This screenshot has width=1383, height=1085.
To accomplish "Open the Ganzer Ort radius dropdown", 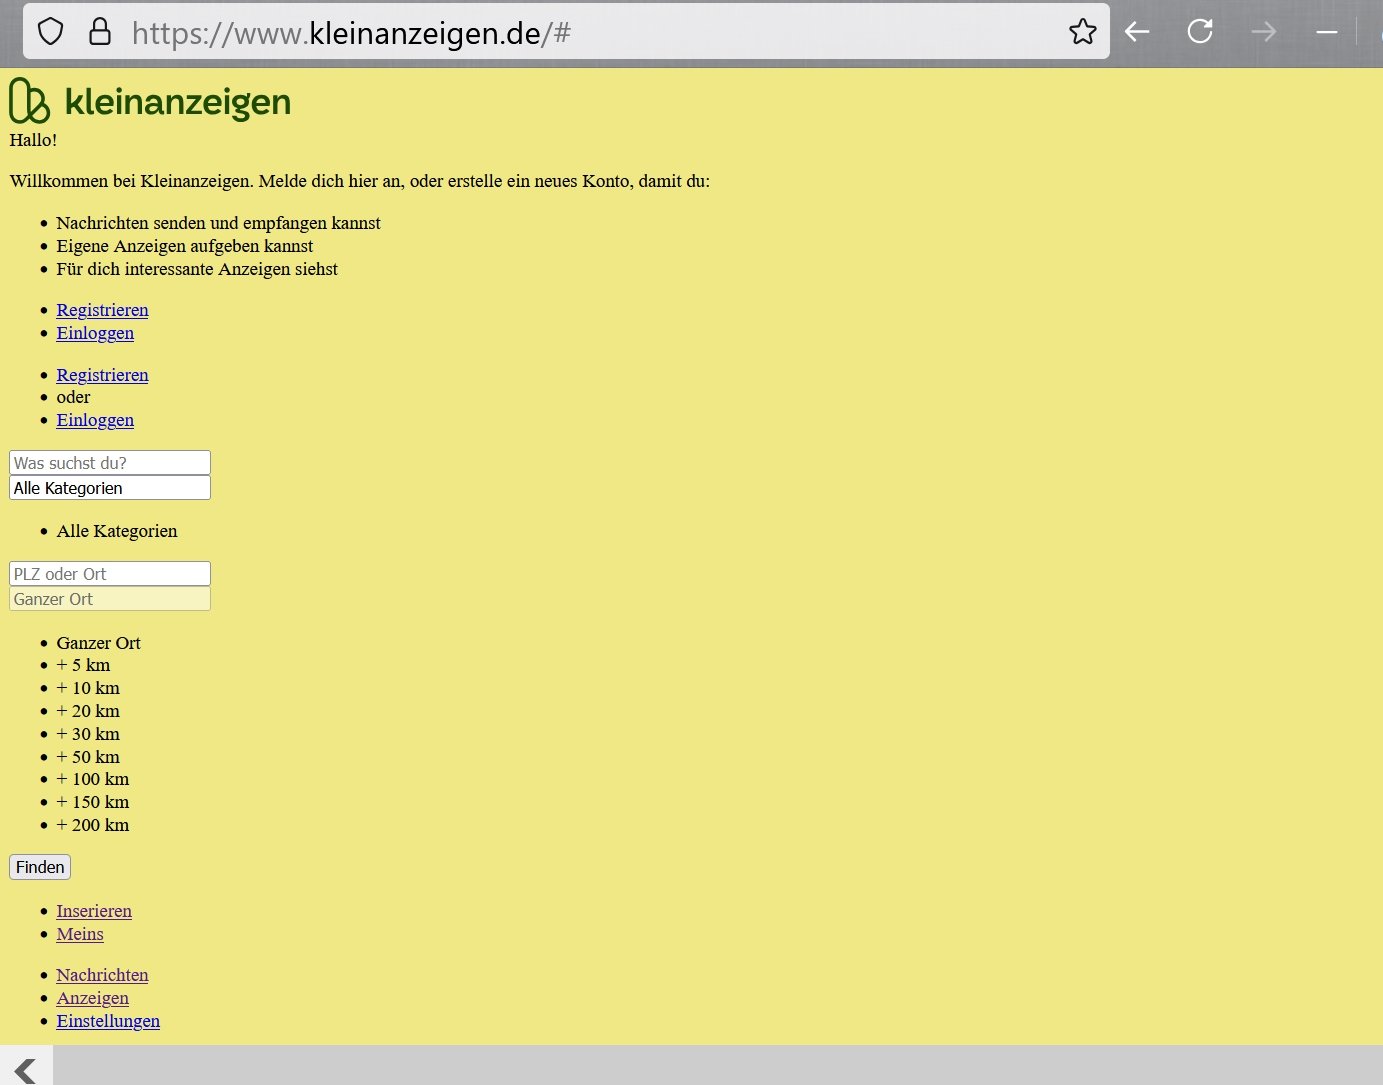I will (110, 599).
